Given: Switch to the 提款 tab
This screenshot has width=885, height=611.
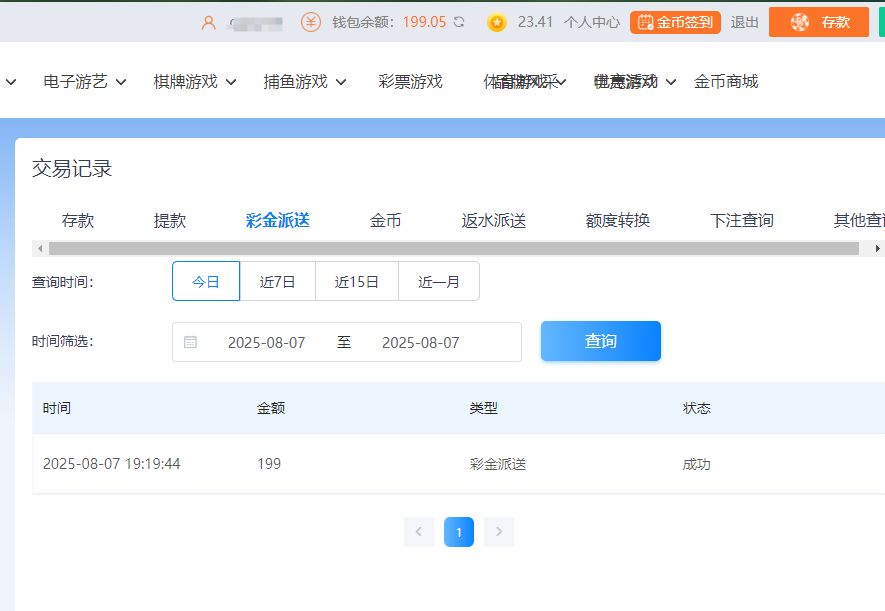Looking at the screenshot, I should pyautogui.click(x=170, y=221).
